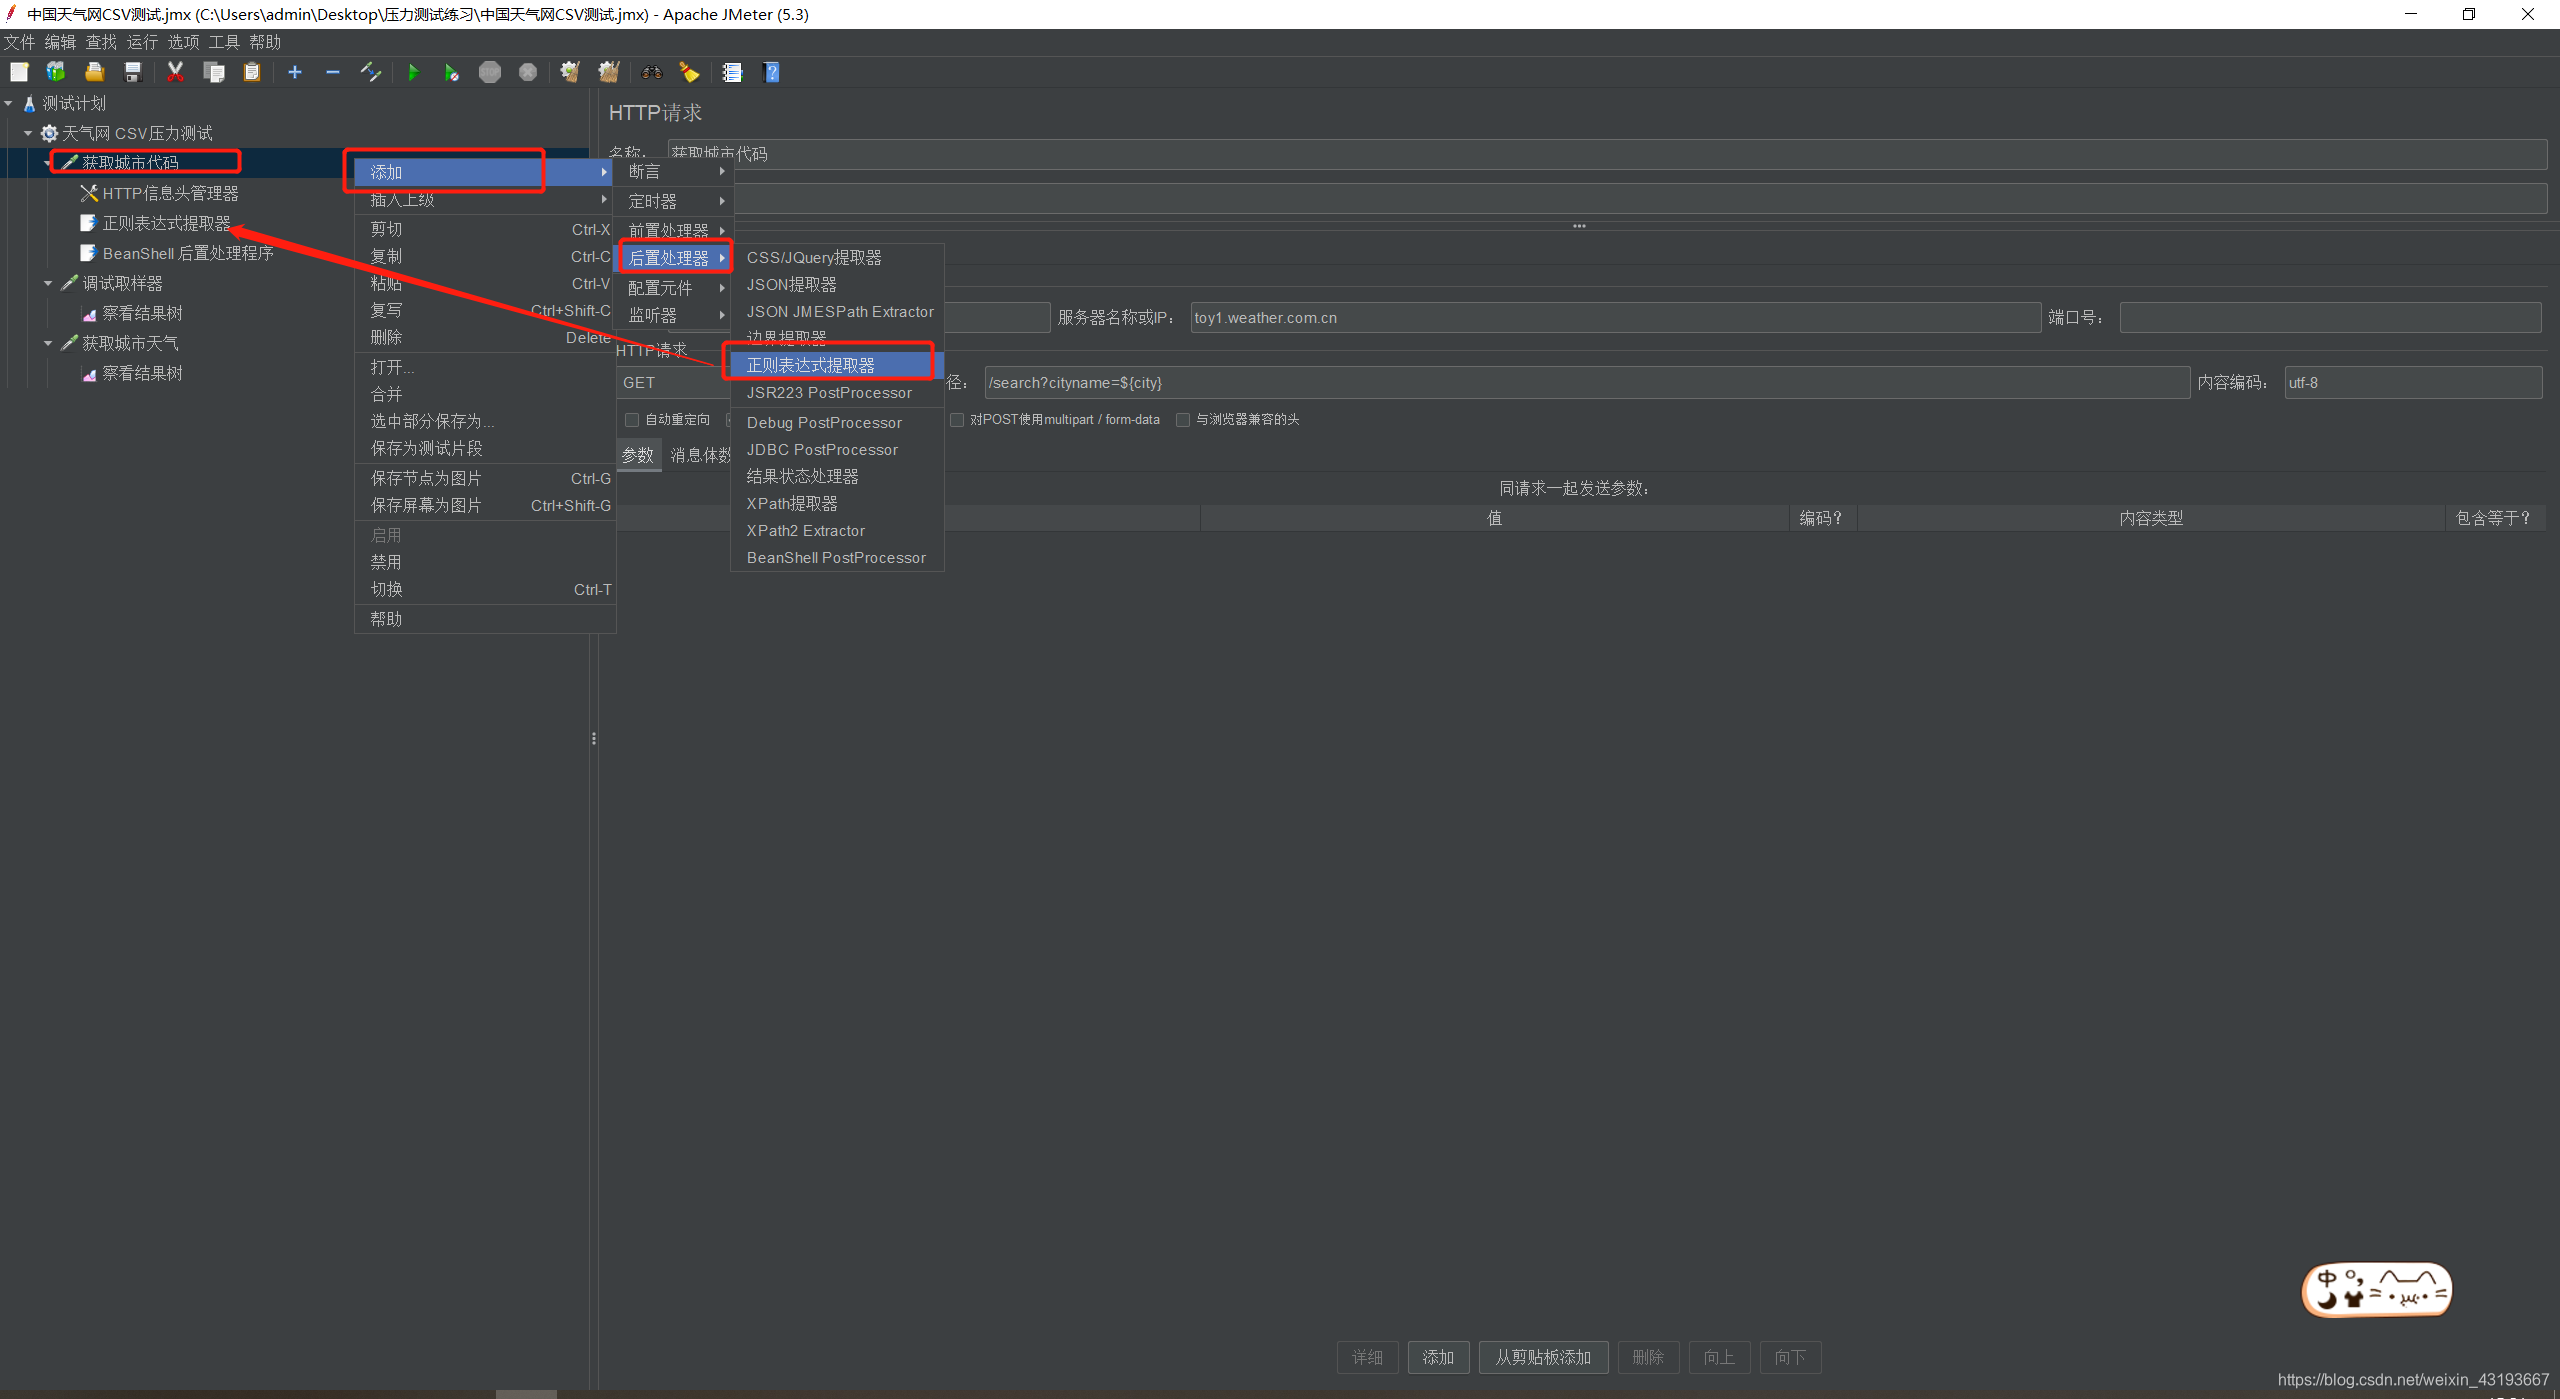The width and height of the screenshot is (2560, 1399).
Task: Toggle the 自动重定向 checkbox
Action: (632, 420)
